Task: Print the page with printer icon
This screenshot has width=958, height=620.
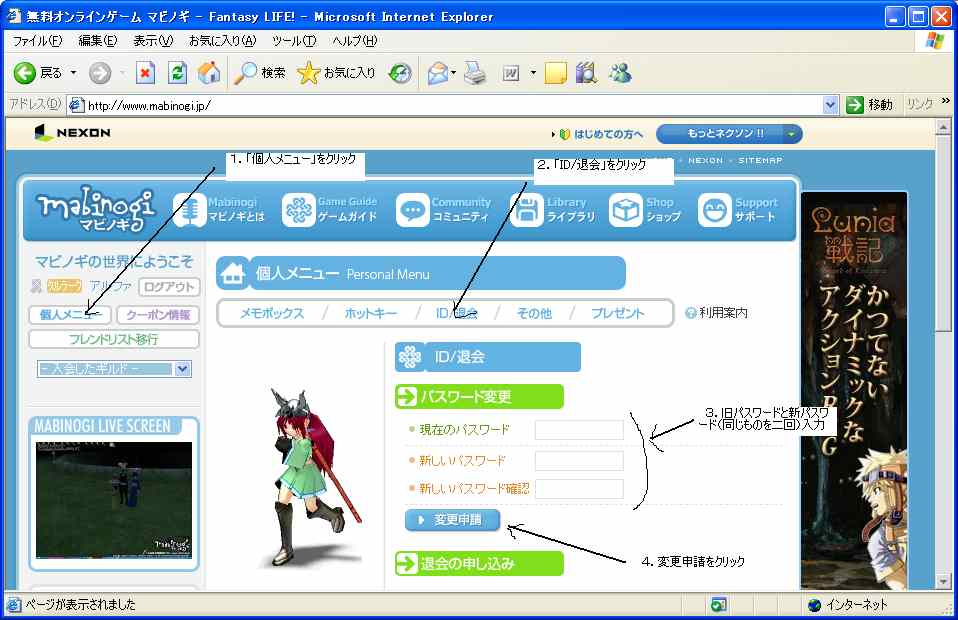Action: (x=475, y=73)
